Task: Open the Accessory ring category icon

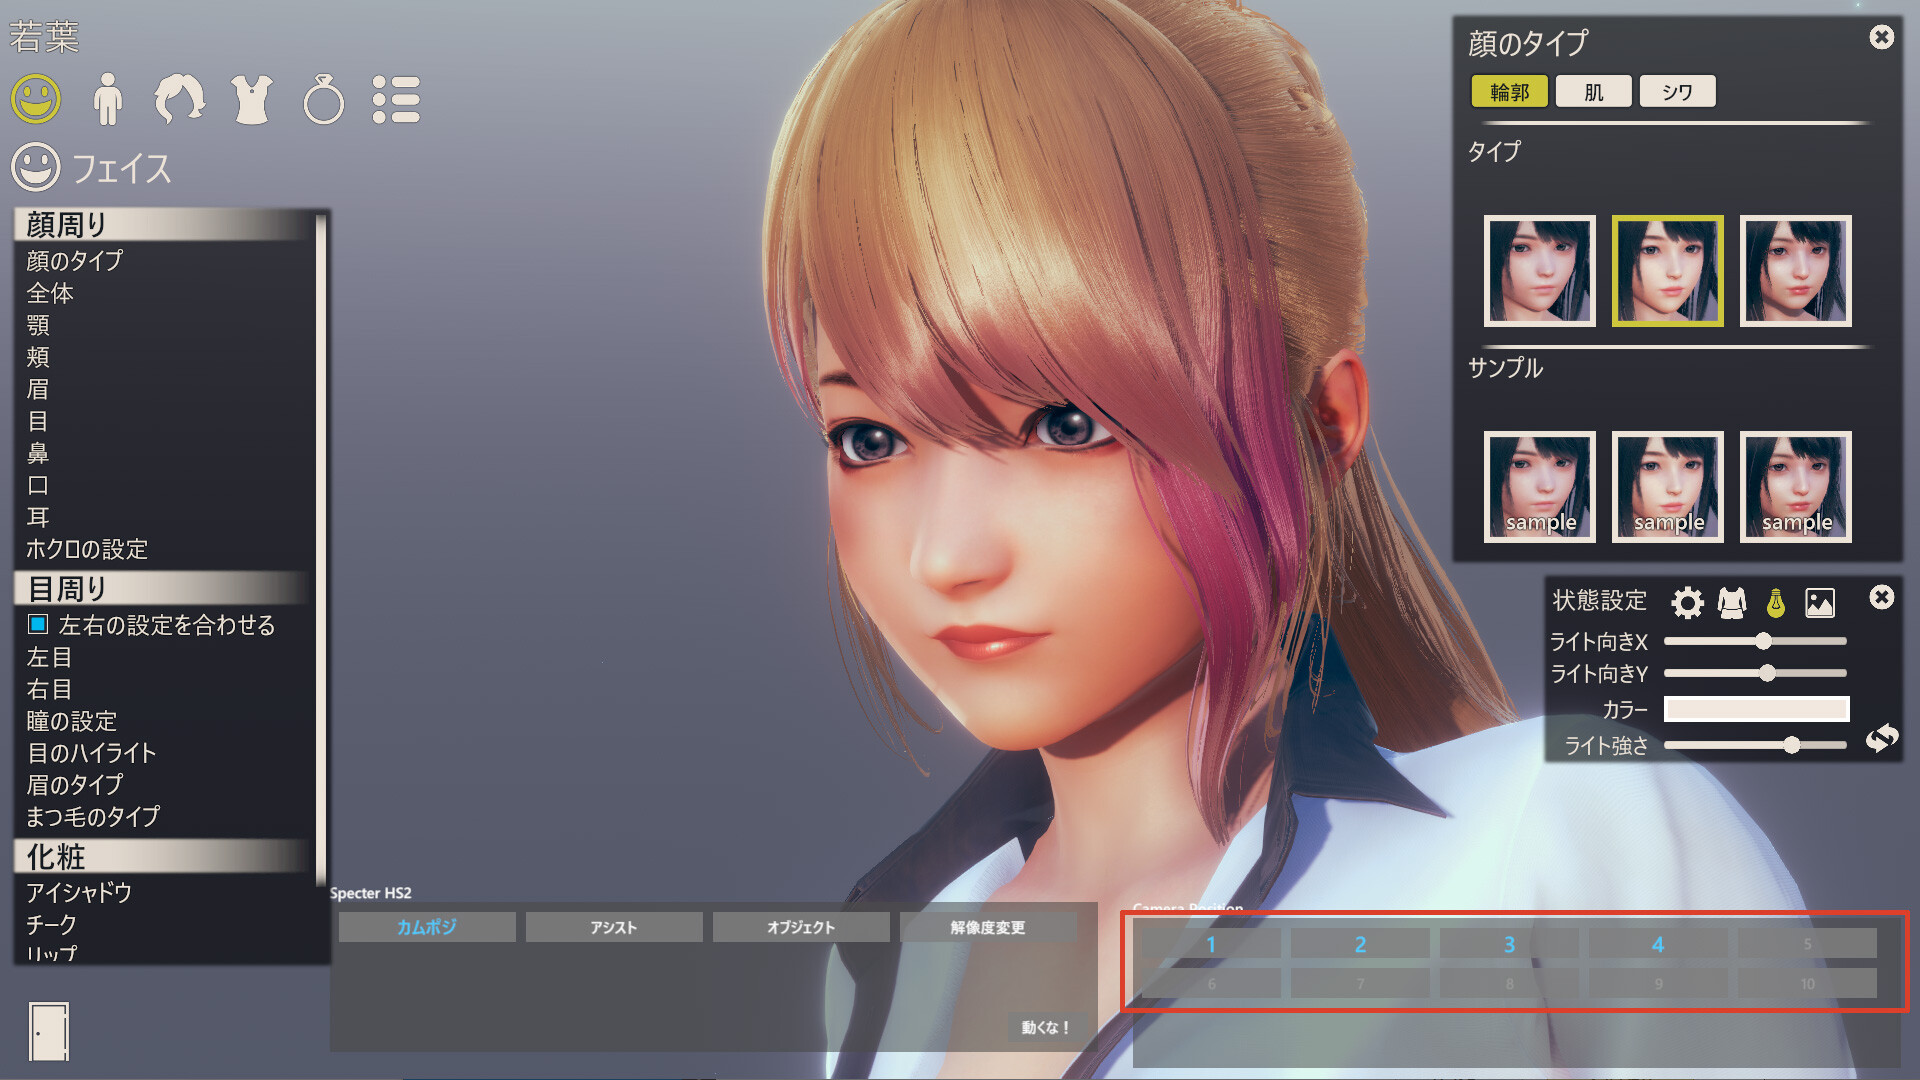Action: pos(323,100)
